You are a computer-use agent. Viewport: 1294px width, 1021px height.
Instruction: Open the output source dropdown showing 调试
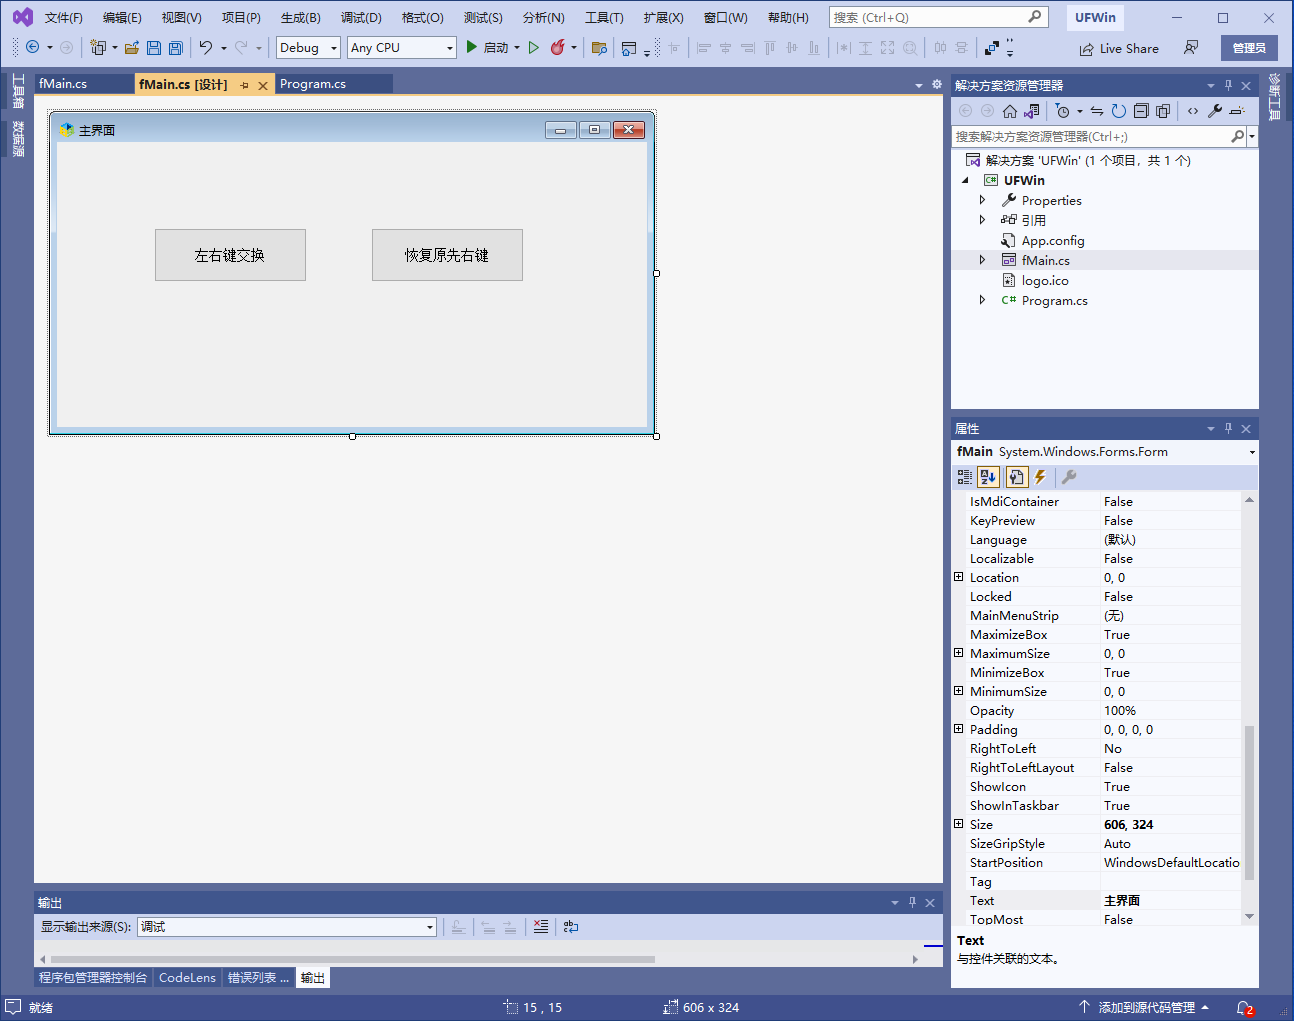(x=430, y=927)
